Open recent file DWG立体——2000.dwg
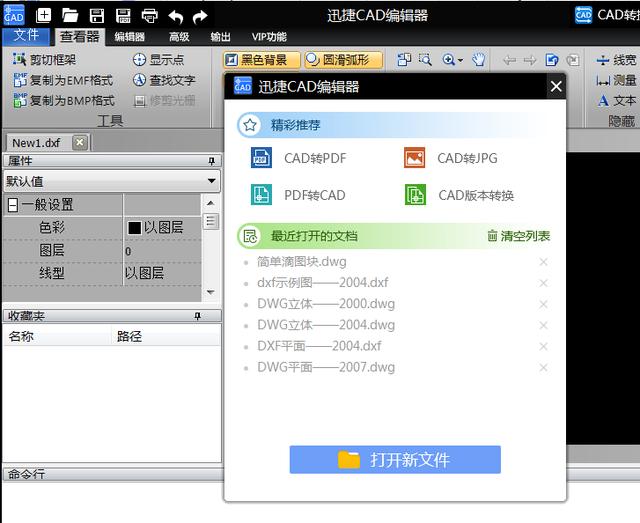Image resolution: width=640 pixels, height=523 pixels. [x=326, y=304]
